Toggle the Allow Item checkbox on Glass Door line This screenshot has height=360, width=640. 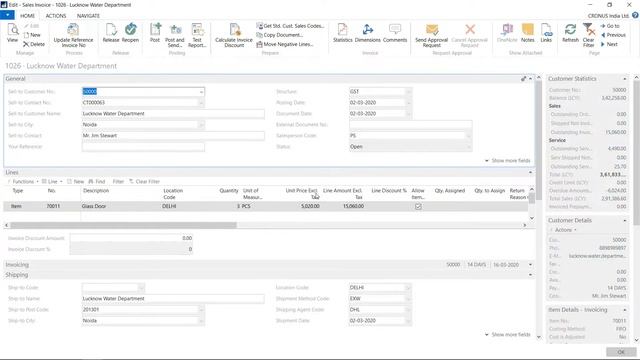coord(418,207)
